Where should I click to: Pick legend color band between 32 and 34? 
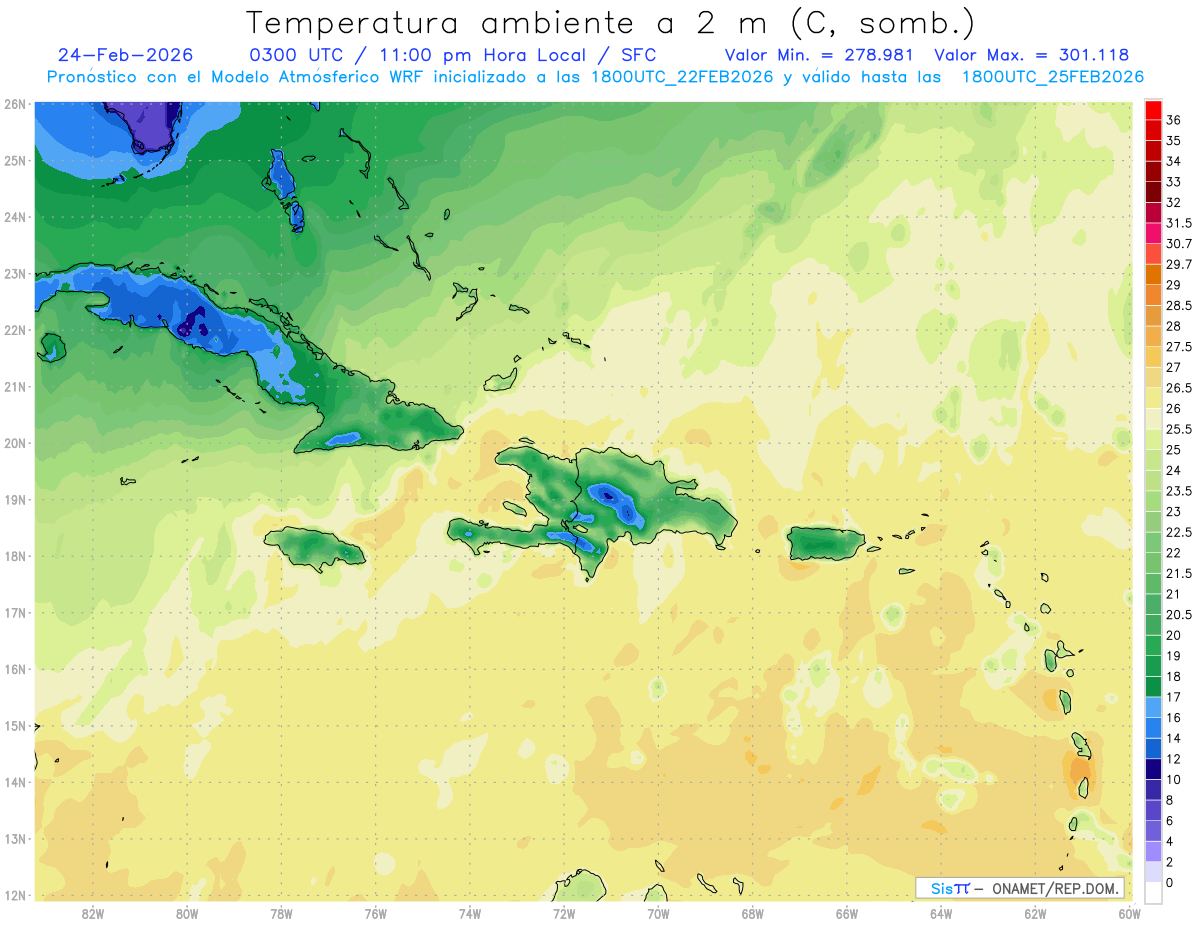click(x=1153, y=182)
